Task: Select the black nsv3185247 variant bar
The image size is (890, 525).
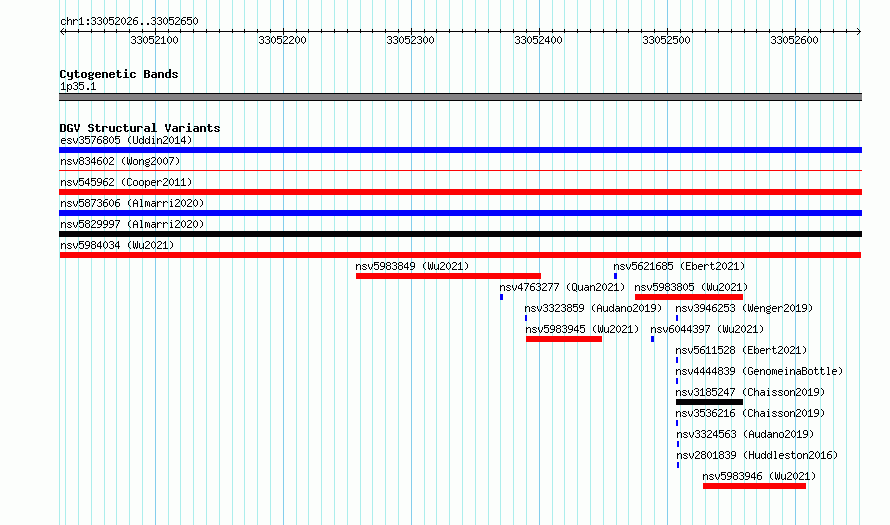Action: click(x=710, y=402)
